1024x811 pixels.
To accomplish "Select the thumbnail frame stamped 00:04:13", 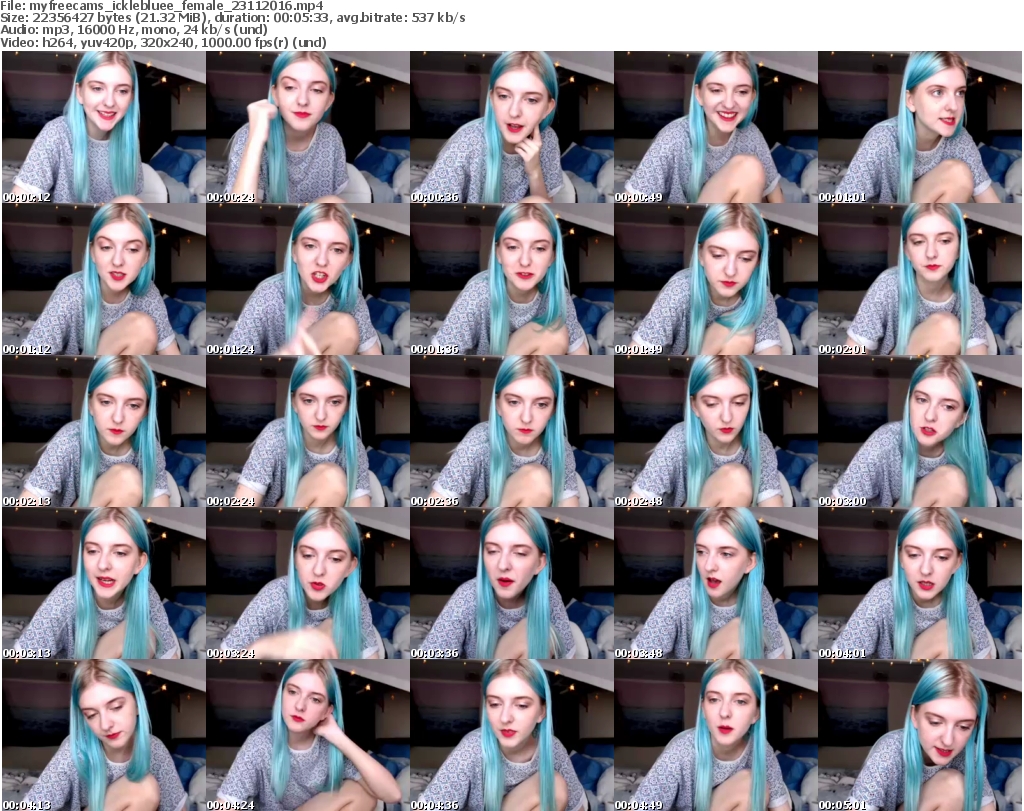I will 104,735.
